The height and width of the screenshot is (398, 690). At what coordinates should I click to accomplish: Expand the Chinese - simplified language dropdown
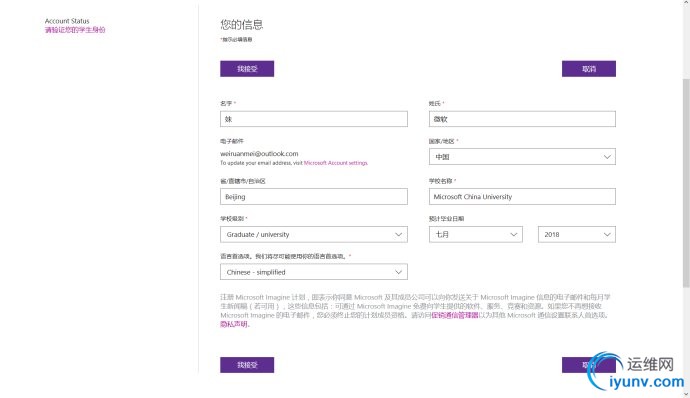tap(314, 272)
